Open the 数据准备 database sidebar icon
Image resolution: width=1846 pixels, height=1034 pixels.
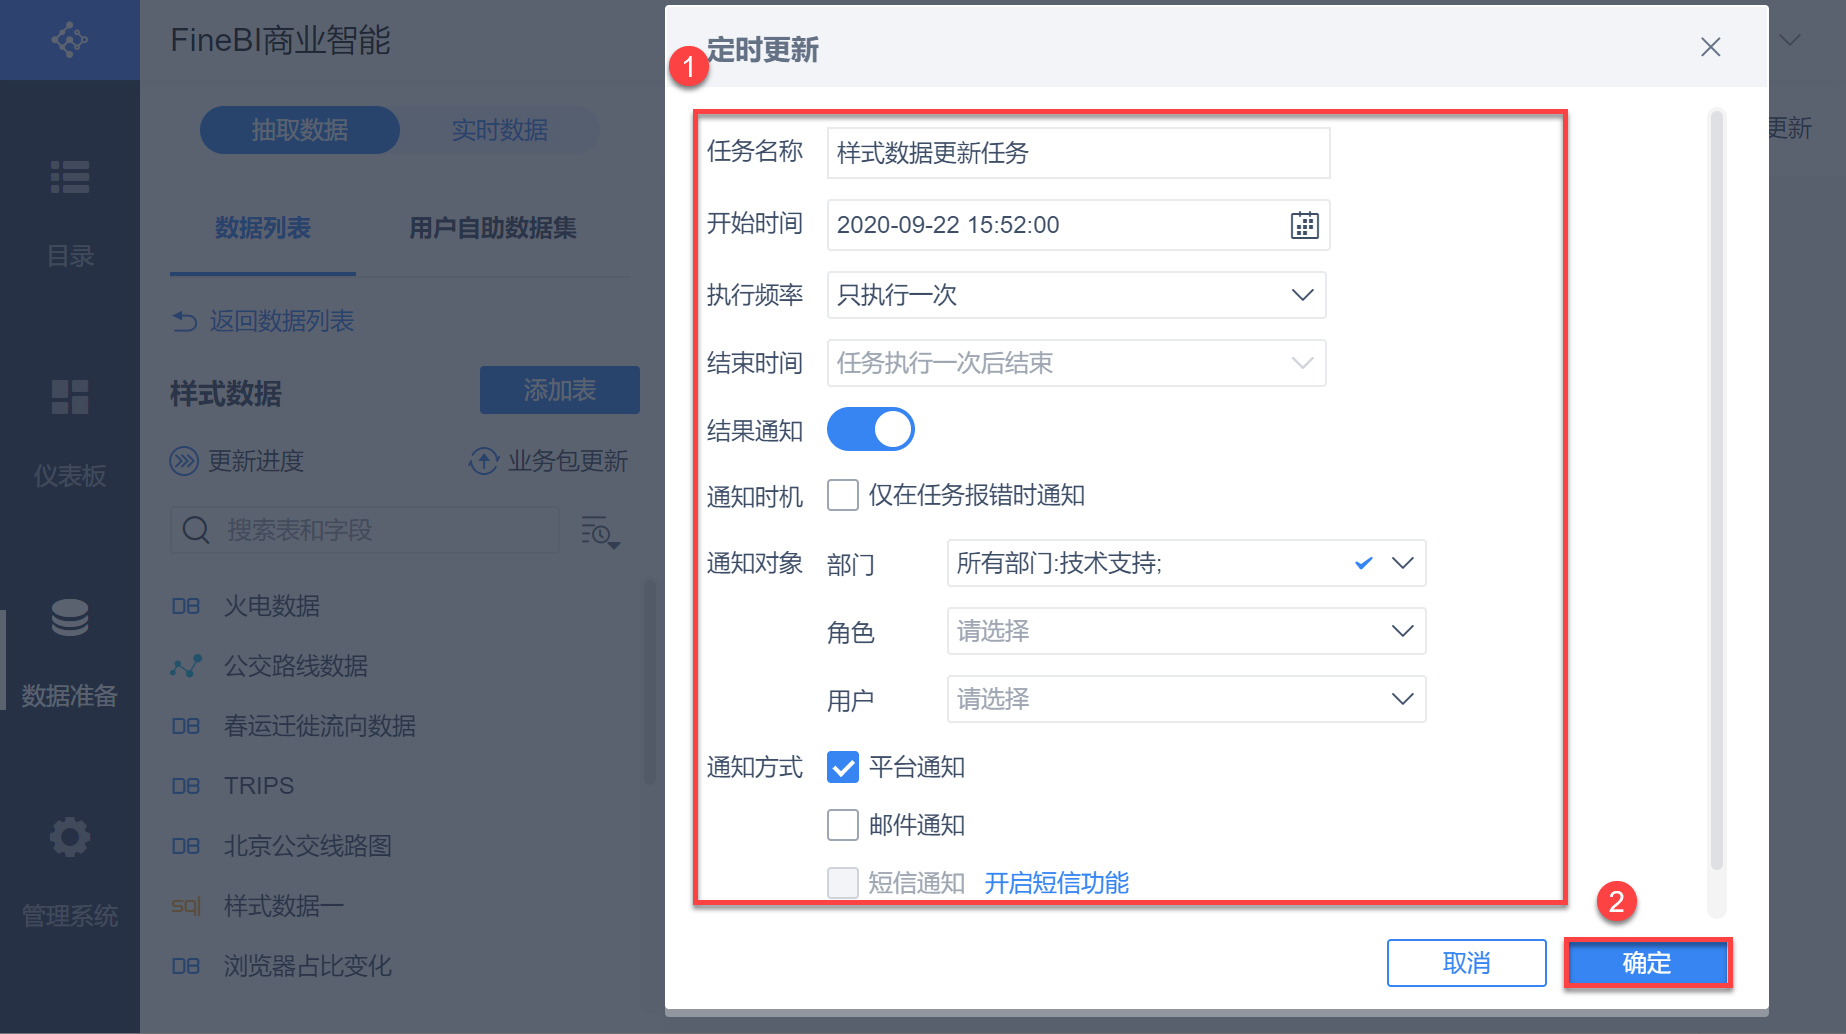click(70, 617)
